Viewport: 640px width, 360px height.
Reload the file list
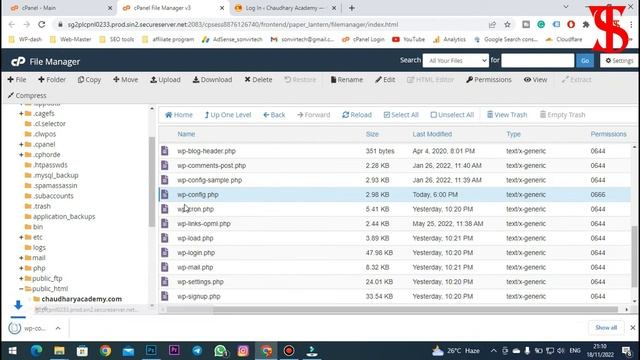357,115
